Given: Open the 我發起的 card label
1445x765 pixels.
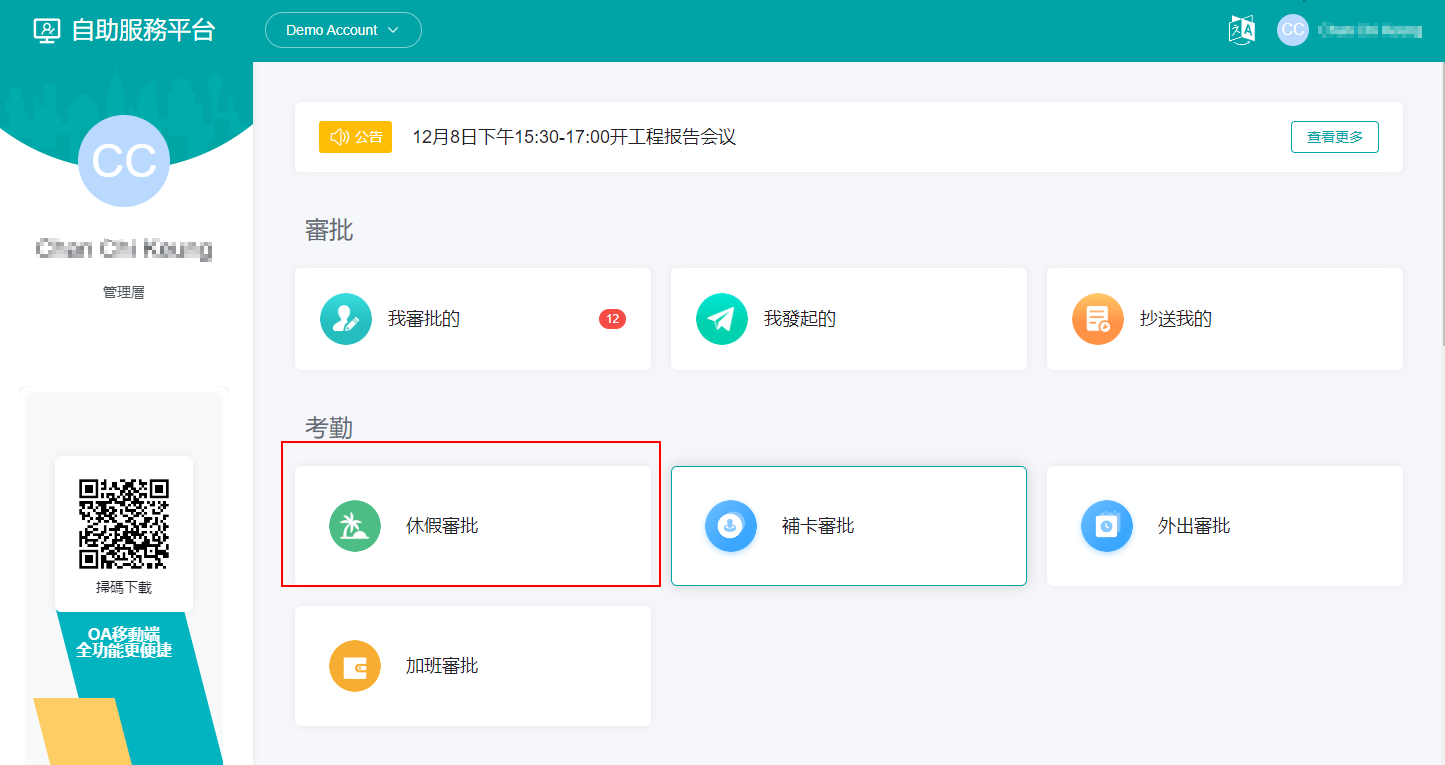Looking at the screenshot, I should point(800,319).
